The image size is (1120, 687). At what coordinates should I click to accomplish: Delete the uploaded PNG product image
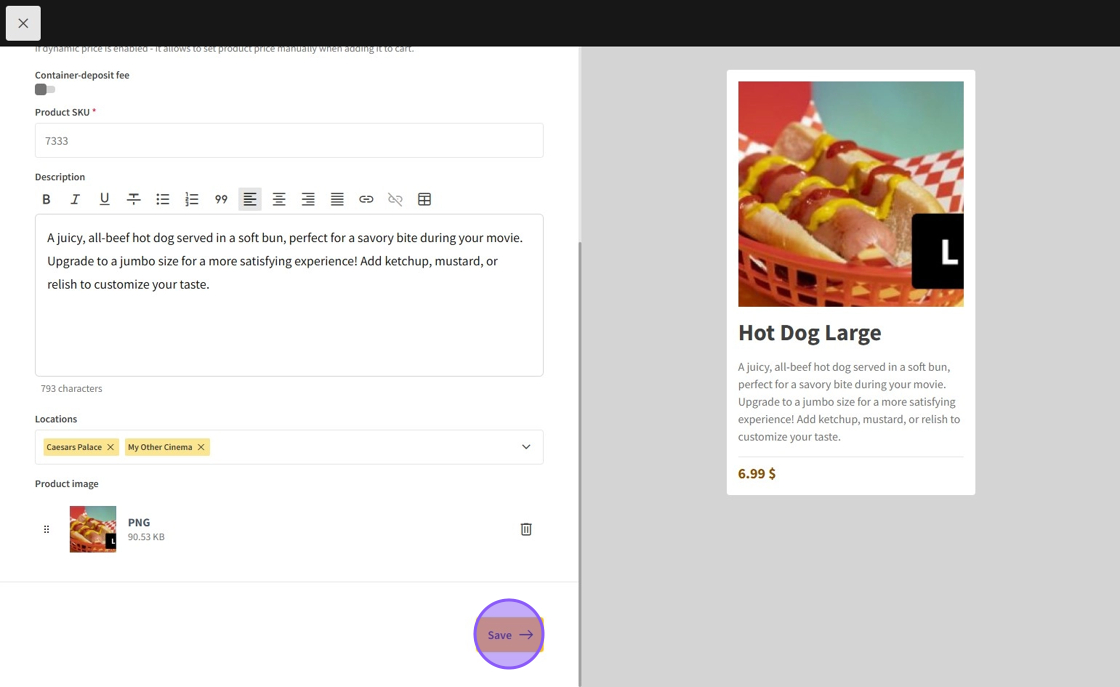(x=526, y=529)
